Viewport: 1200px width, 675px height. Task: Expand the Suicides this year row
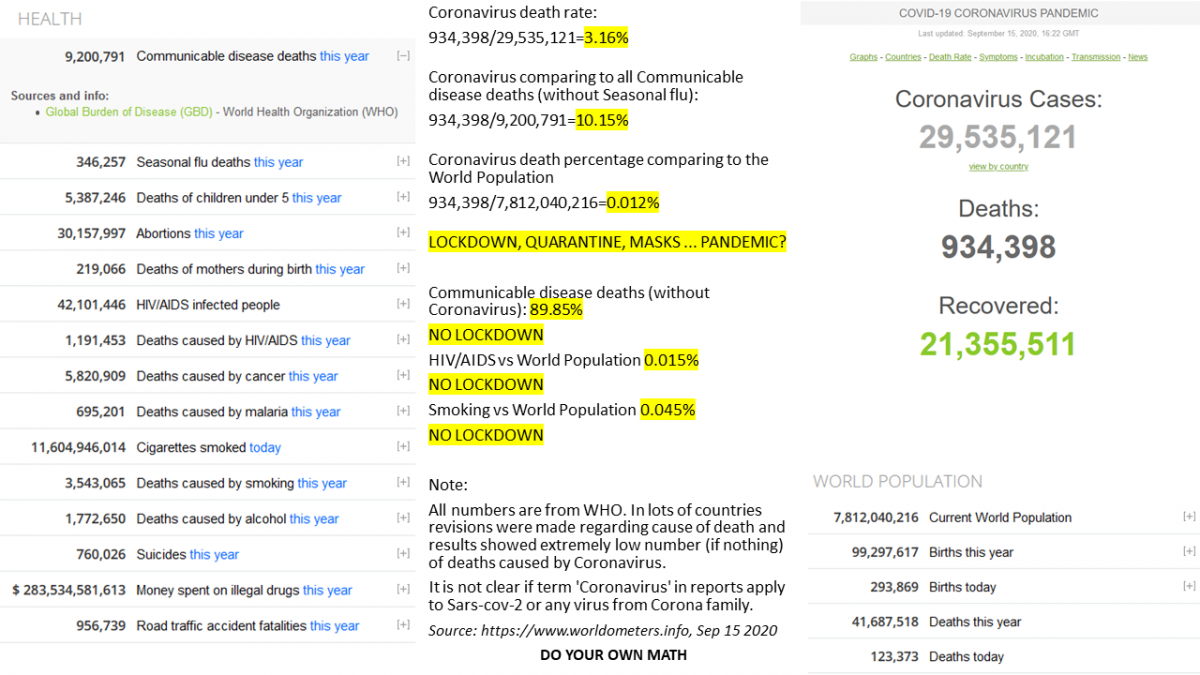point(403,554)
